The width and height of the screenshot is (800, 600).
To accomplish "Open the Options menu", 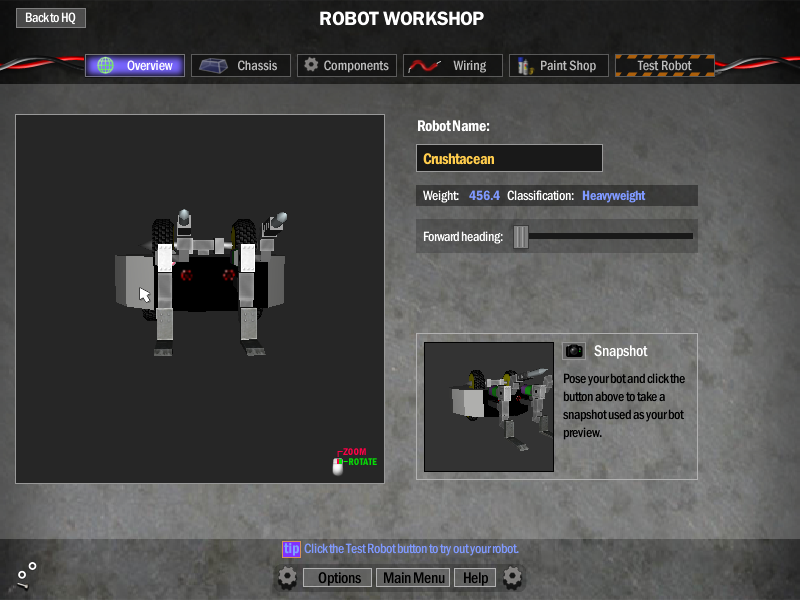I will (x=339, y=578).
